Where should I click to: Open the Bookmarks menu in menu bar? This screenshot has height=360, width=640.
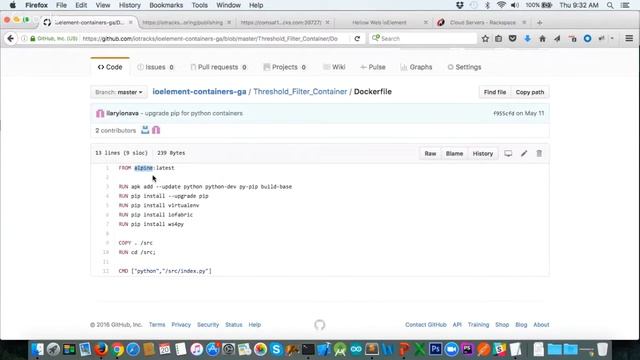click(x=166, y=5)
